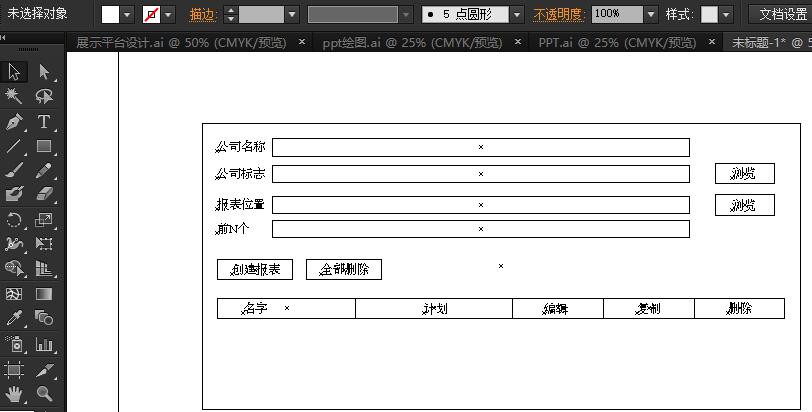Click the 样式 graphic style swatch
Viewport: 812px width, 412px height.
tap(709, 14)
